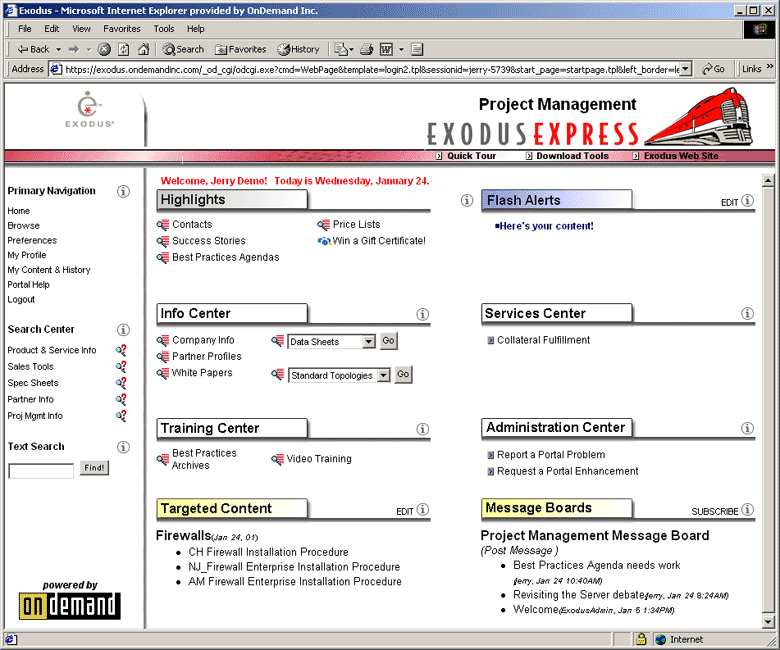This screenshot has height=650, width=780.
Task: Click SUBSCRIBE link for Message Boards
Action: point(714,512)
